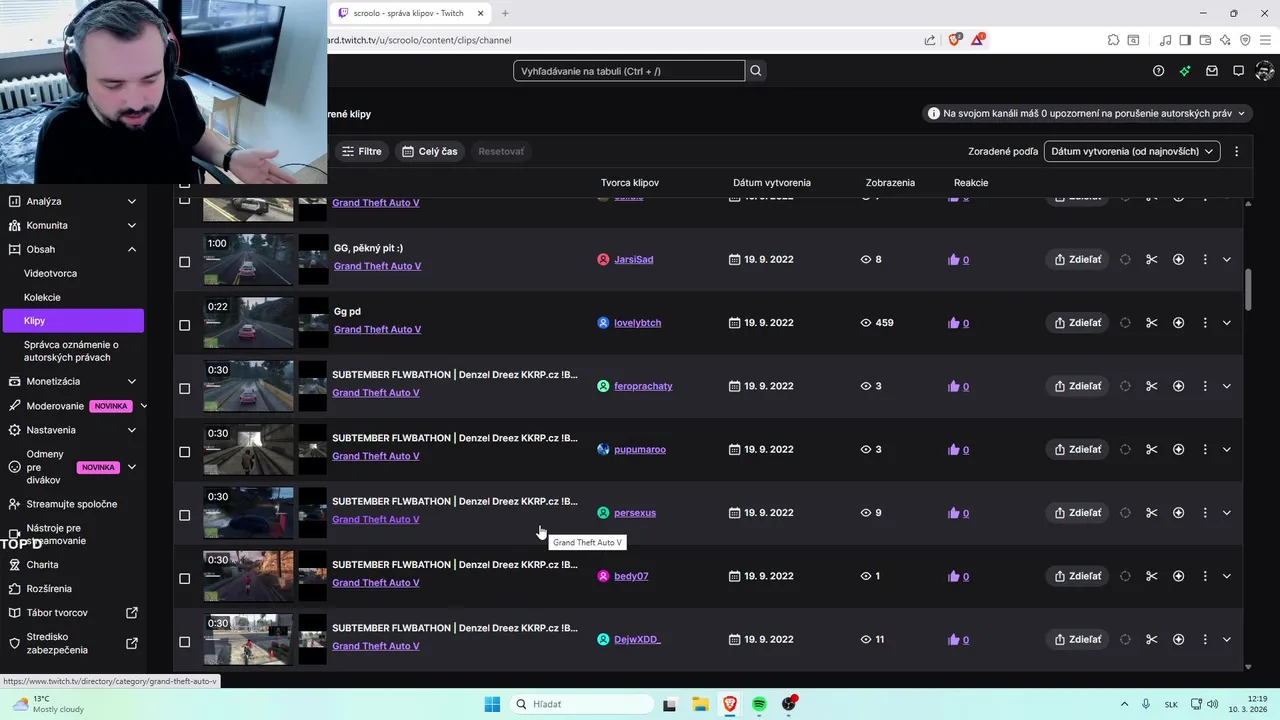This screenshot has width=1280, height=720.
Task: Click circled star icon for feroprachaty clip
Action: [1178, 386]
